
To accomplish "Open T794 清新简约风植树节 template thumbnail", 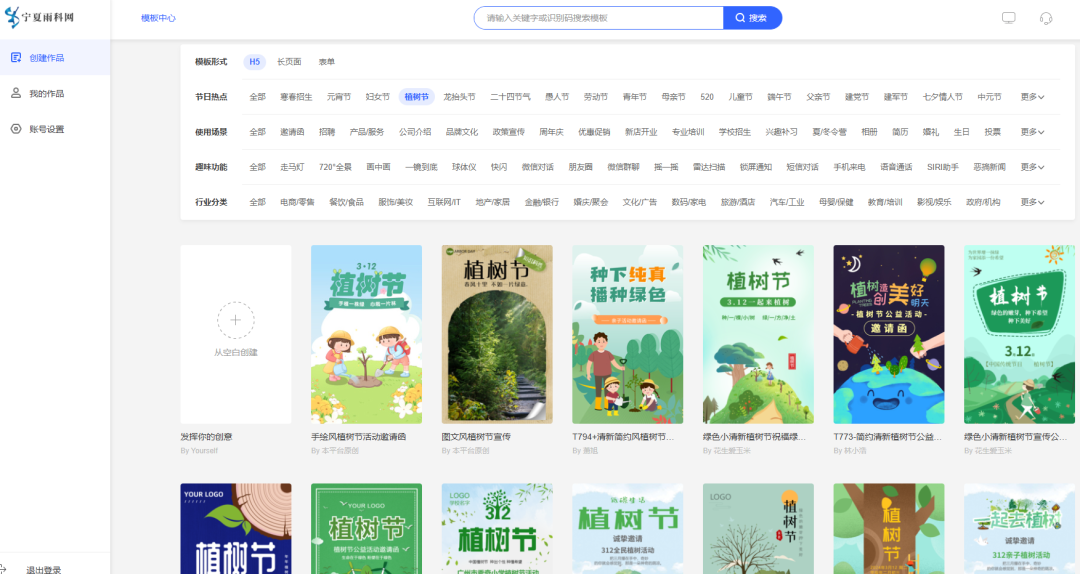I will click(x=627, y=334).
